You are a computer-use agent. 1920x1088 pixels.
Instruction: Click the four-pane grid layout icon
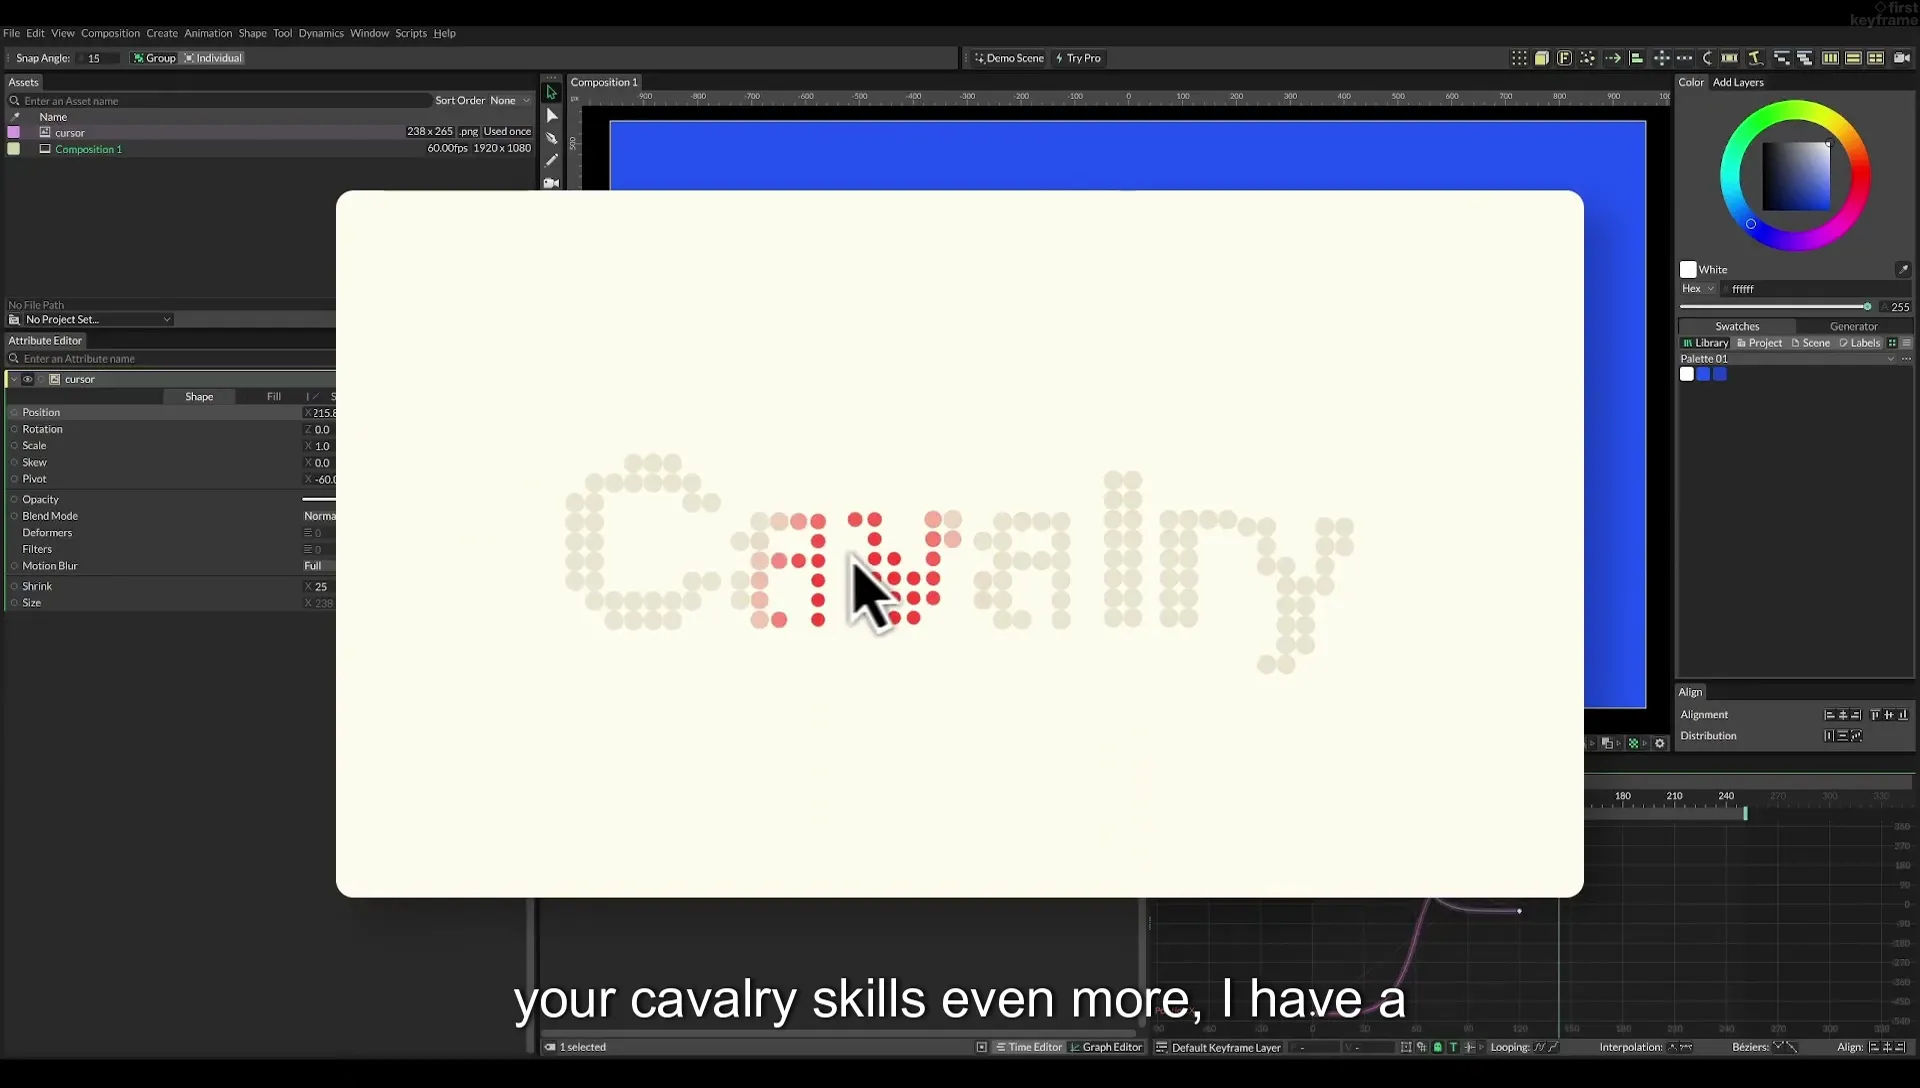click(1876, 58)
